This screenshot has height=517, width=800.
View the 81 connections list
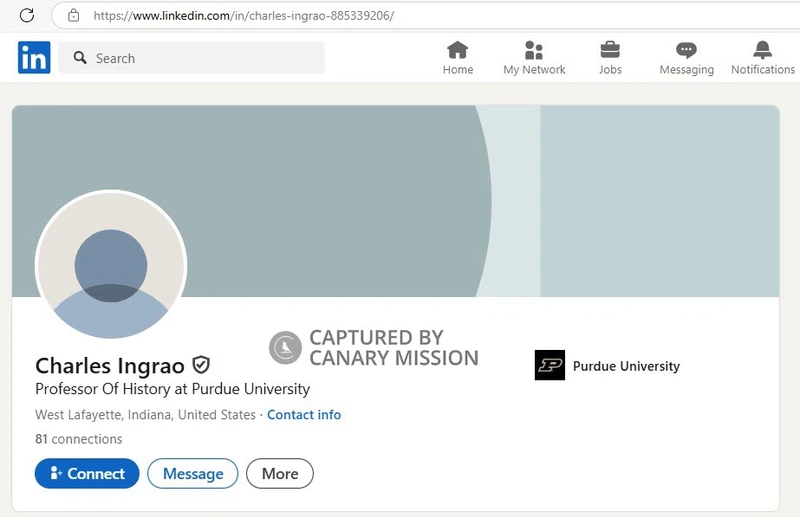point(79,439)
